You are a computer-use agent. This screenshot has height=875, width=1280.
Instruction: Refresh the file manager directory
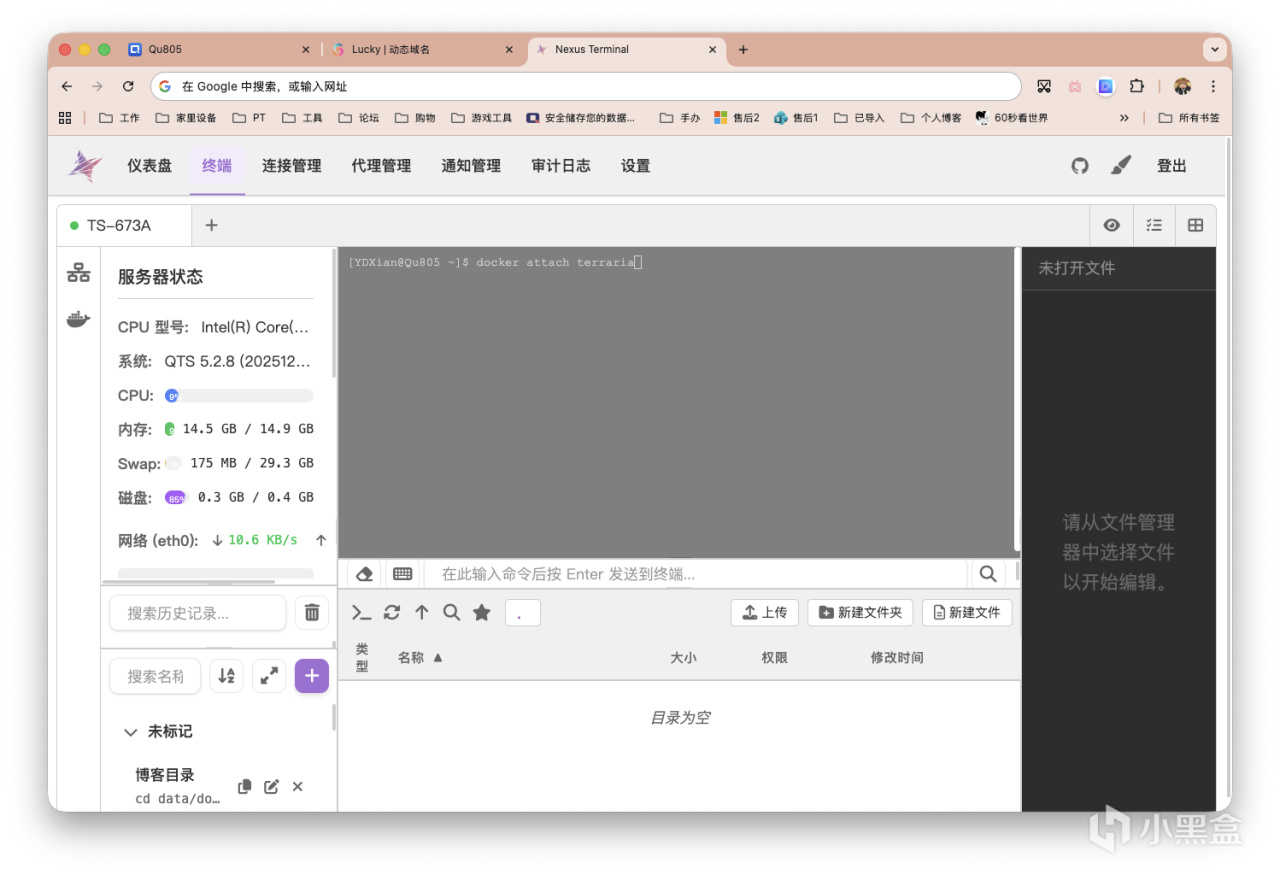pyautogui.click(x=392, y=613)
